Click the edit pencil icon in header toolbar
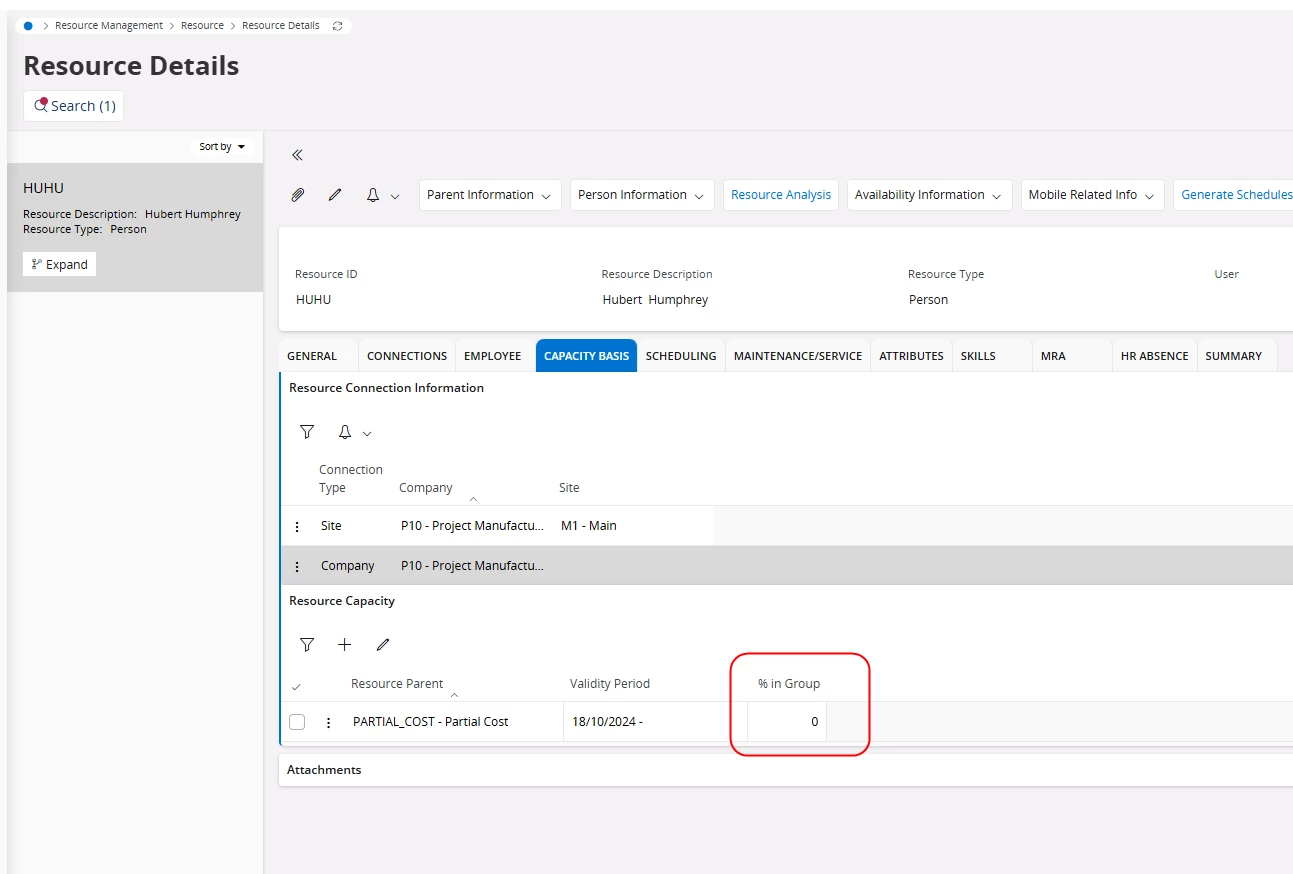Viewport: 1293px width, 874px height. point(335,195)
